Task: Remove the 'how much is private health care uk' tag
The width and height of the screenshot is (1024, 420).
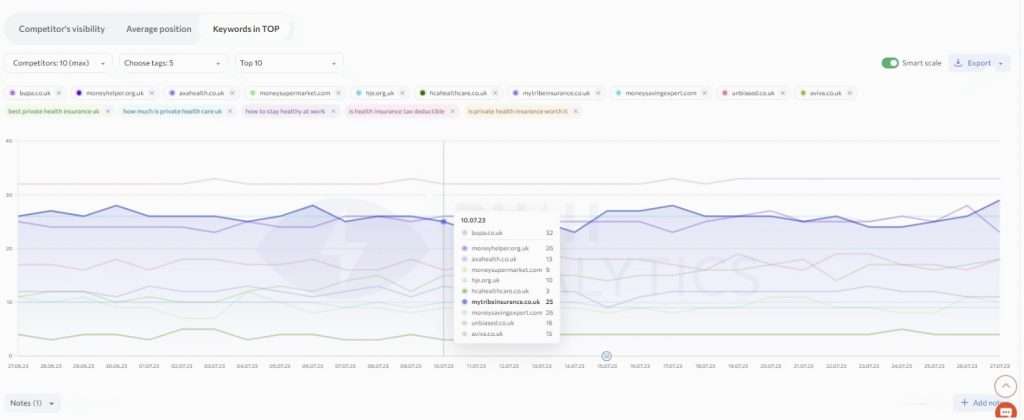Action: pos(230,112)
